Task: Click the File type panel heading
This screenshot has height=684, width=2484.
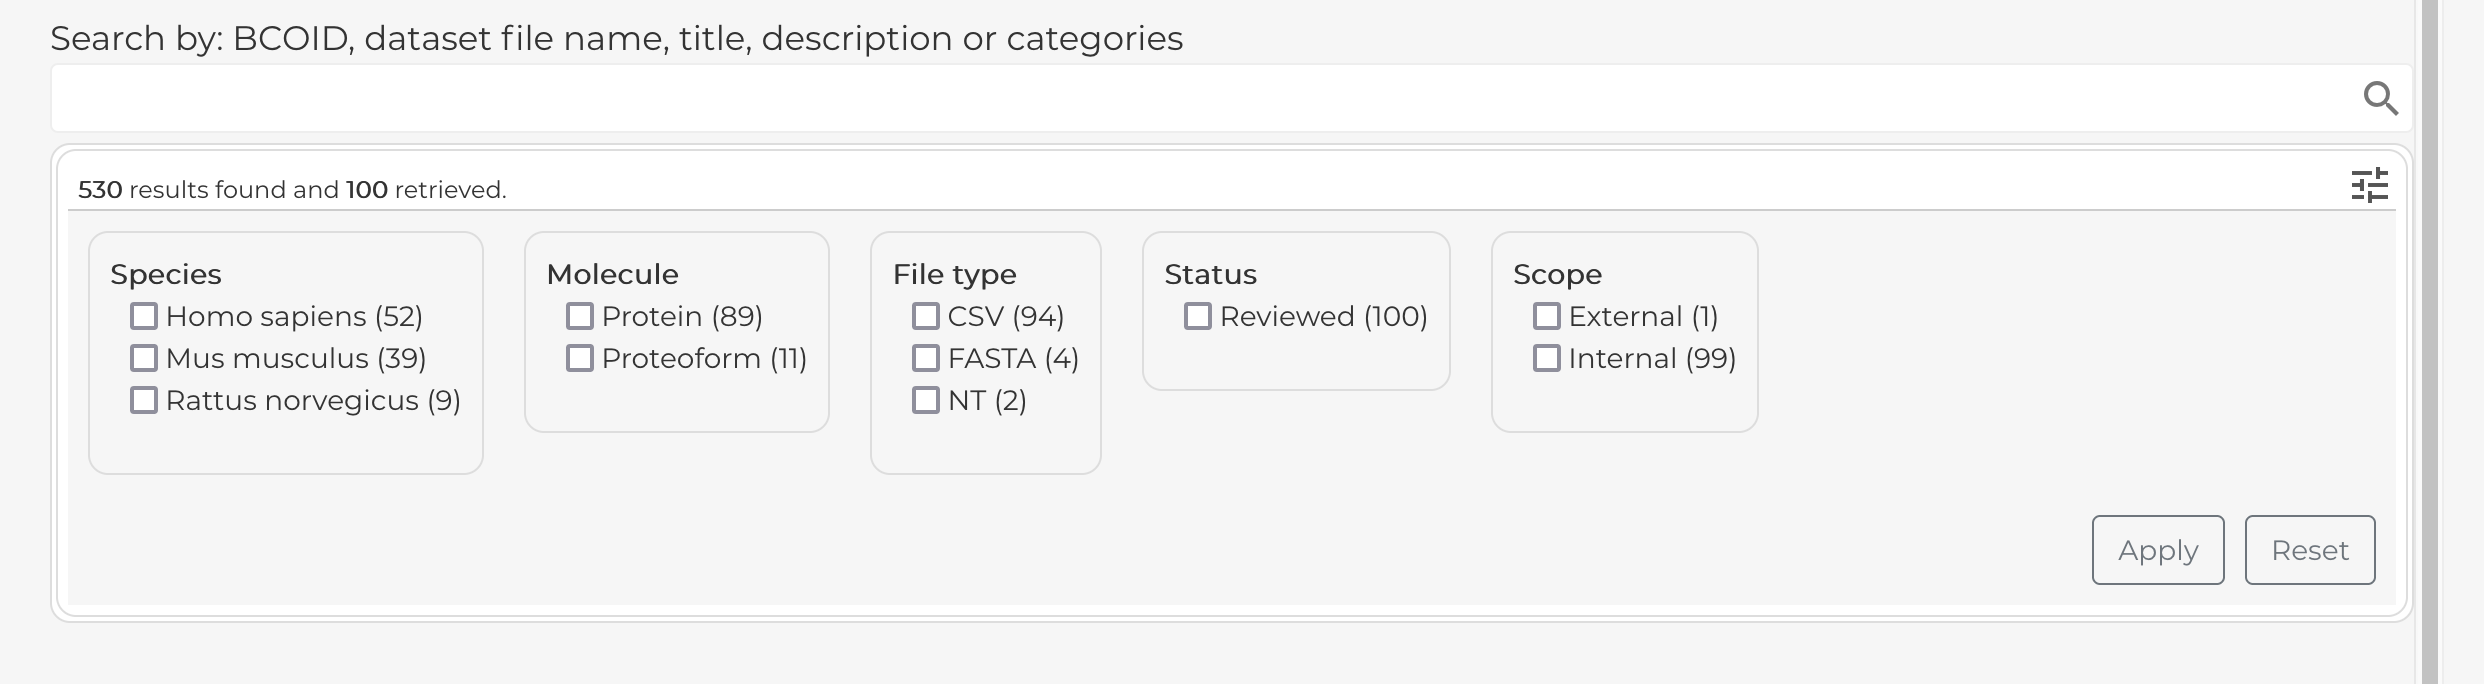Action: [x=955, y=273]
